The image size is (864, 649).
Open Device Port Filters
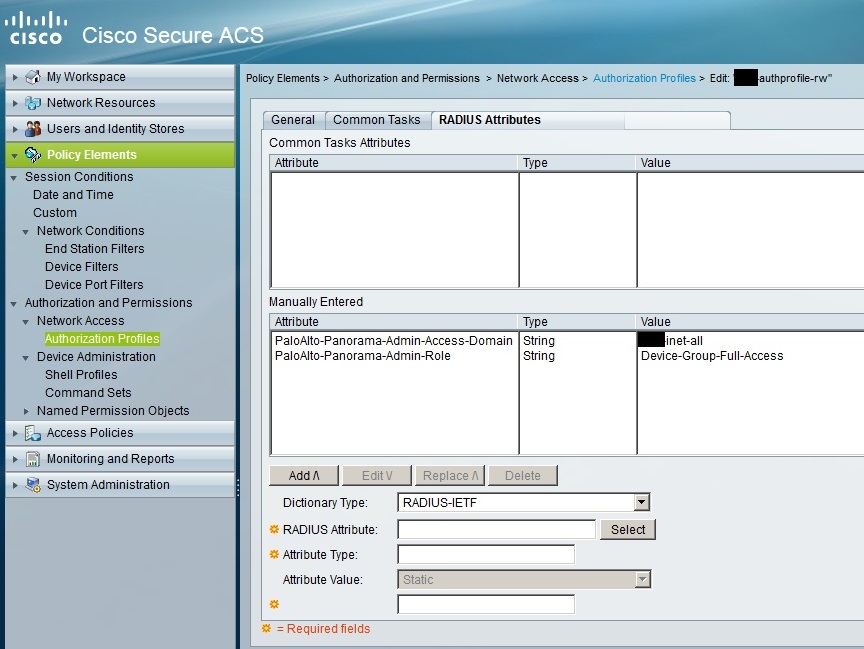tap(94, 285)
